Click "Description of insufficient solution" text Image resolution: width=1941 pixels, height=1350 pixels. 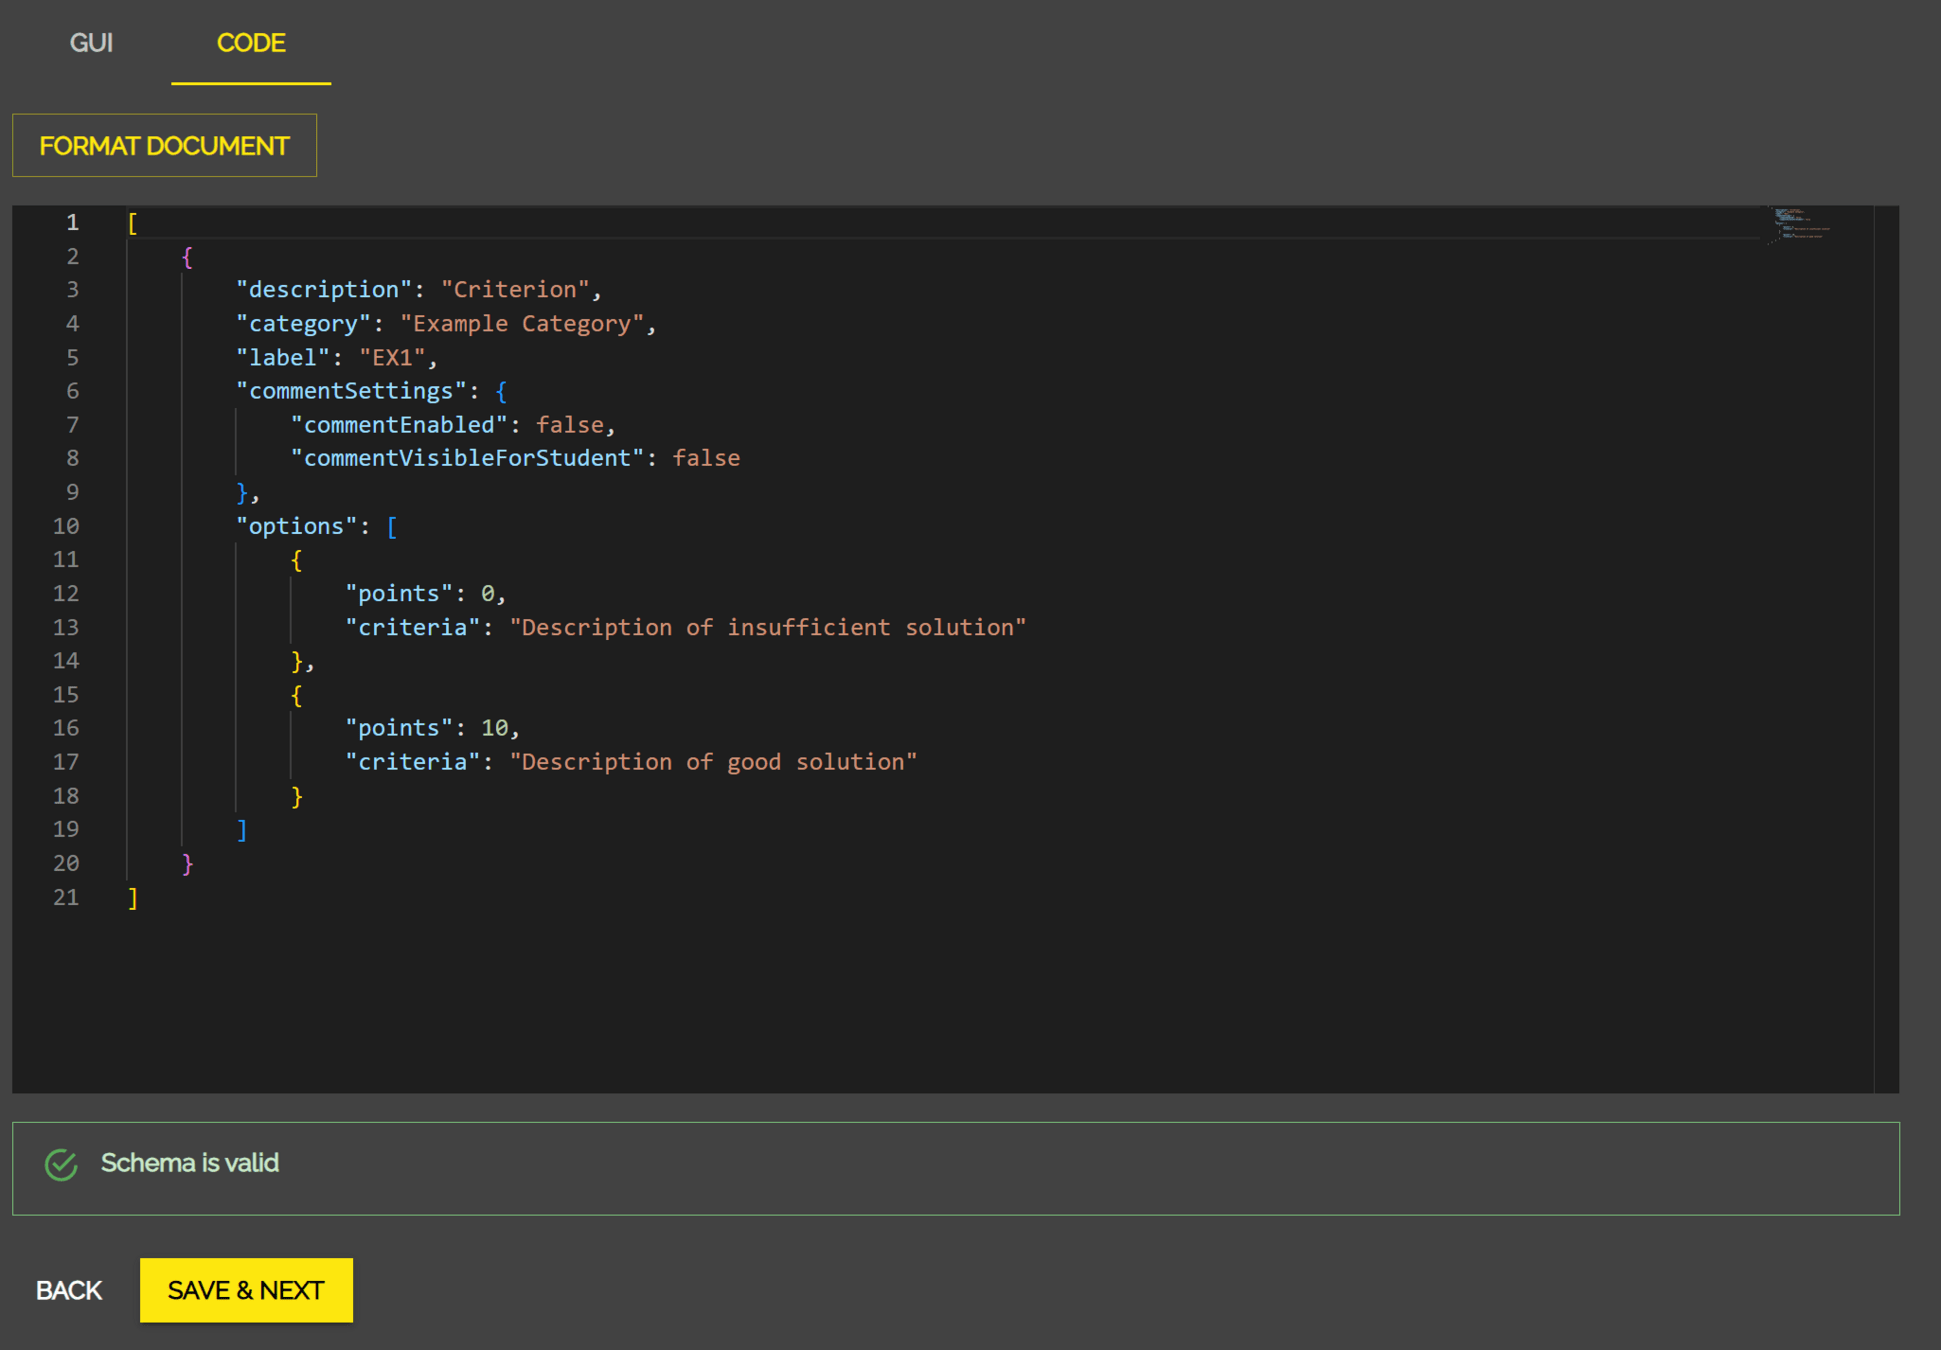click(x=767, y=627)
